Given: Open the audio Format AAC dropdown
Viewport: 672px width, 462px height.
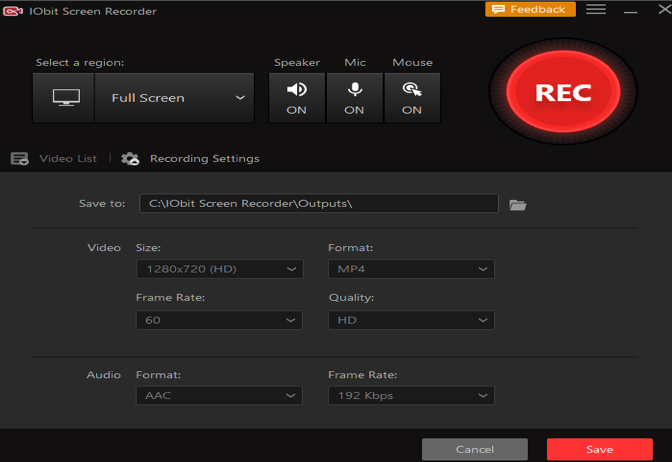Looking at the screenshot, I should pos(219,396).
